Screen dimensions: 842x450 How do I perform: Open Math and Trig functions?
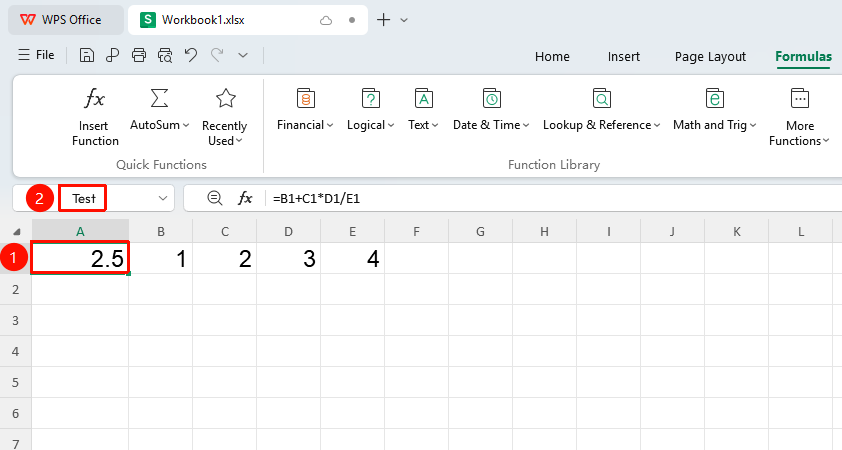(715, 111)
